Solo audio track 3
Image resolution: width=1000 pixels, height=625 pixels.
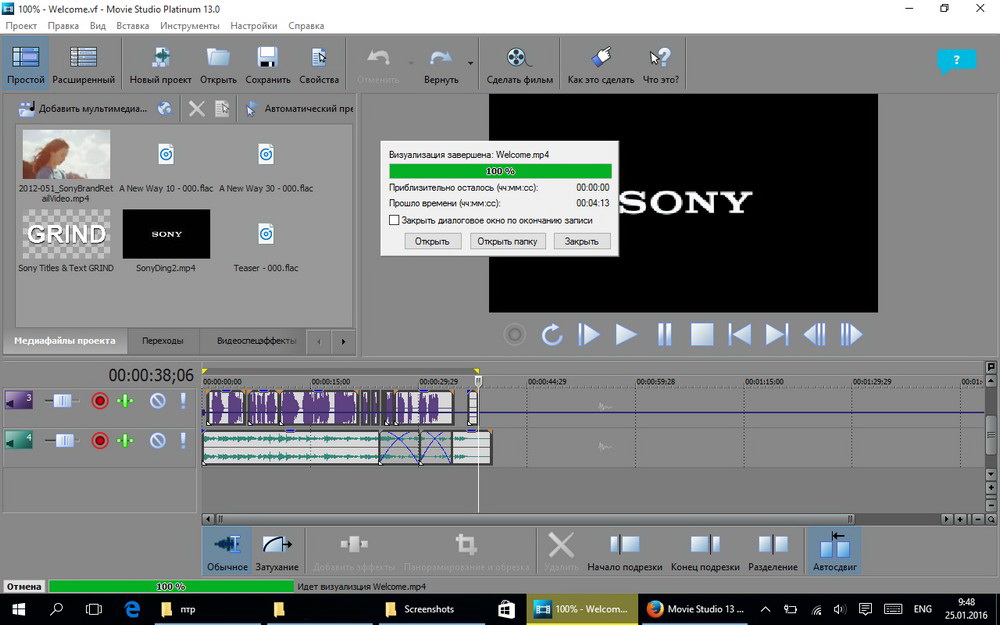pyautogui.click(x=184, y=401)
